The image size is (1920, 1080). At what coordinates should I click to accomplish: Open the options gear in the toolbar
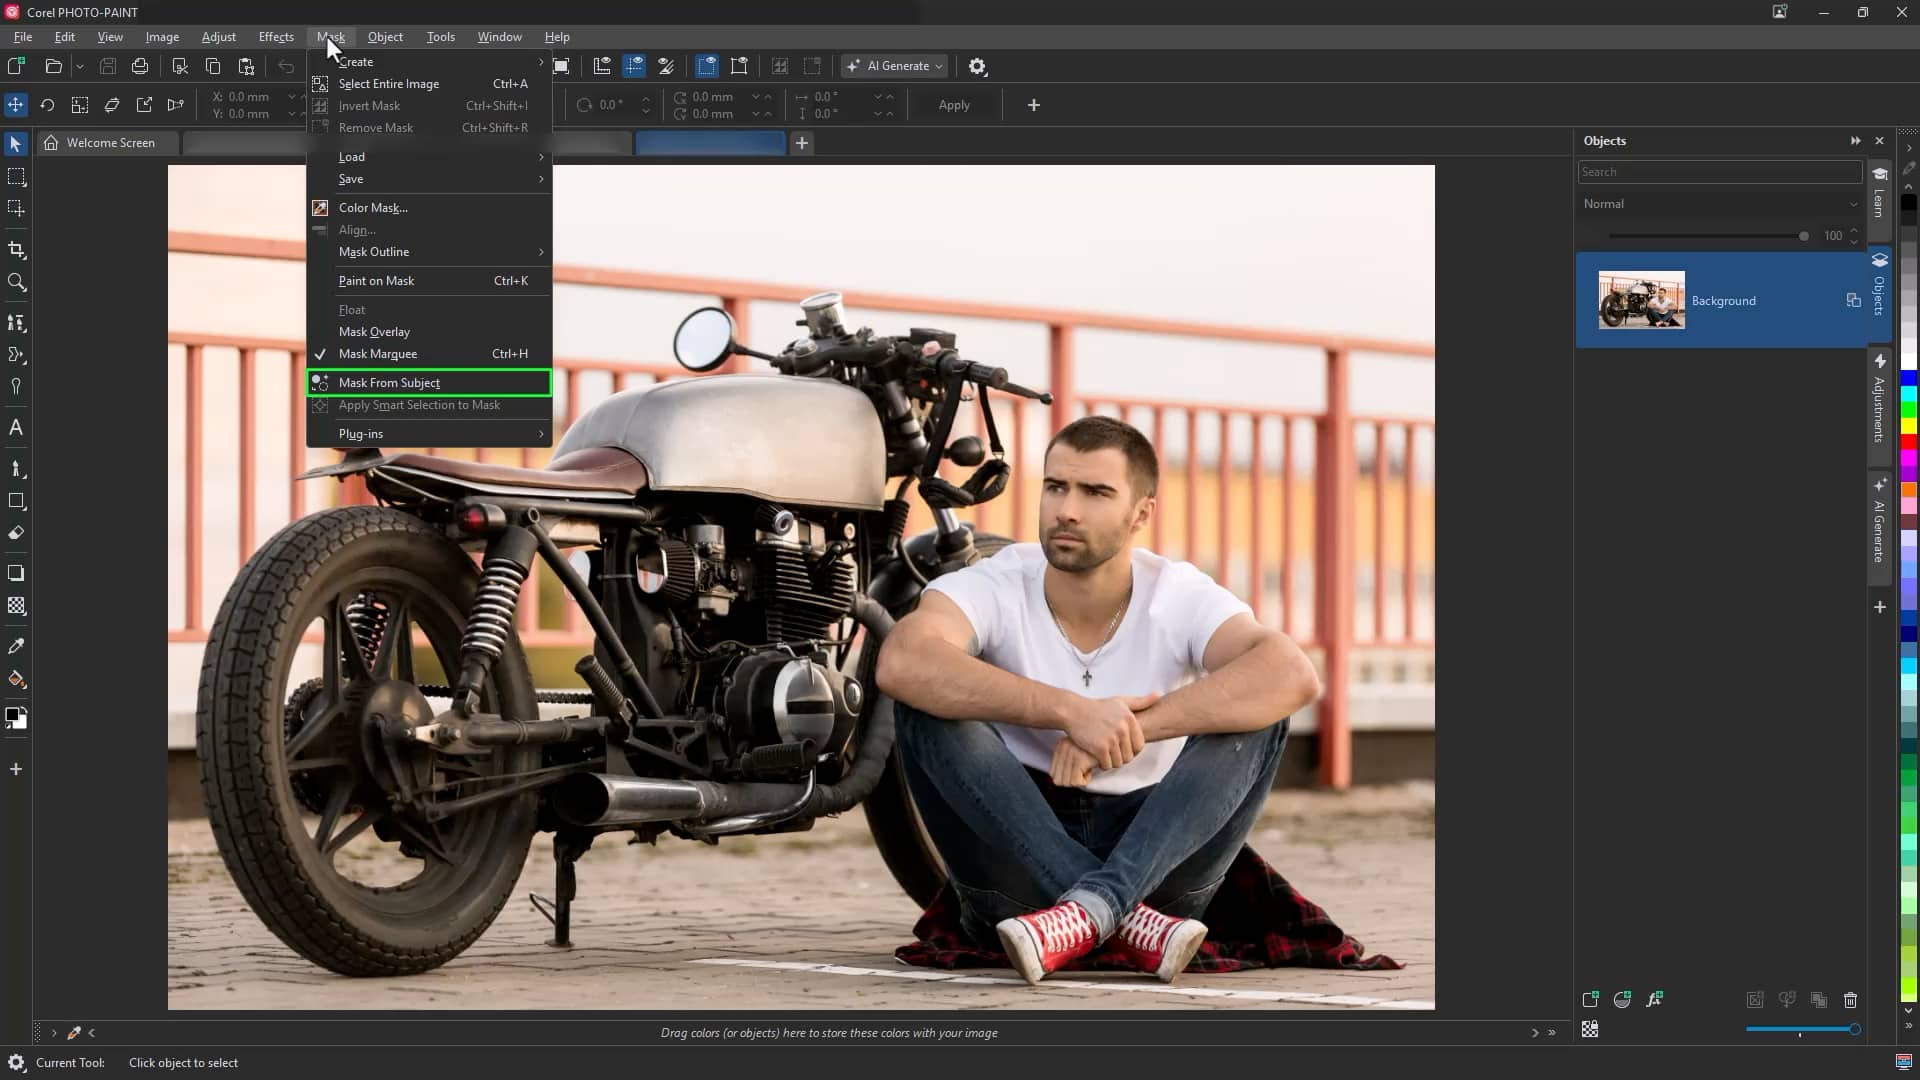pos(977,66)
